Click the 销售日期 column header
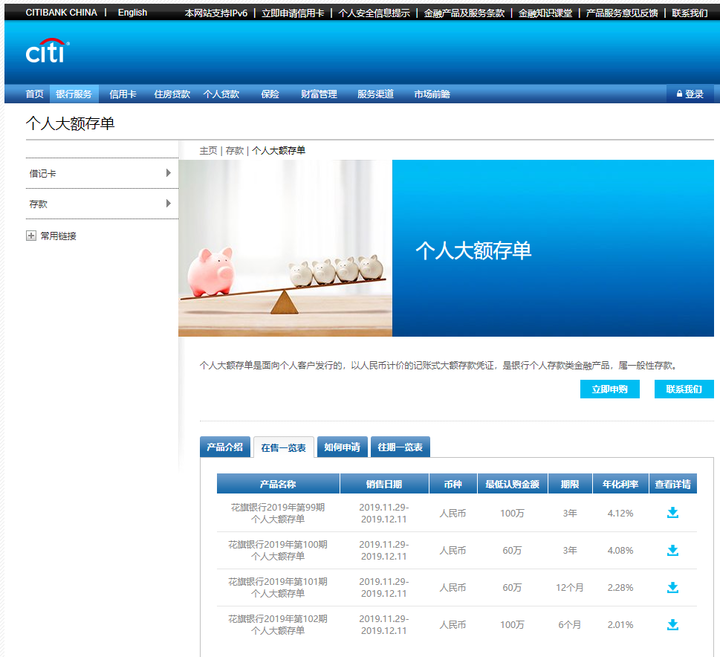Viewport: 720px width, 657px height. point(384,484)
